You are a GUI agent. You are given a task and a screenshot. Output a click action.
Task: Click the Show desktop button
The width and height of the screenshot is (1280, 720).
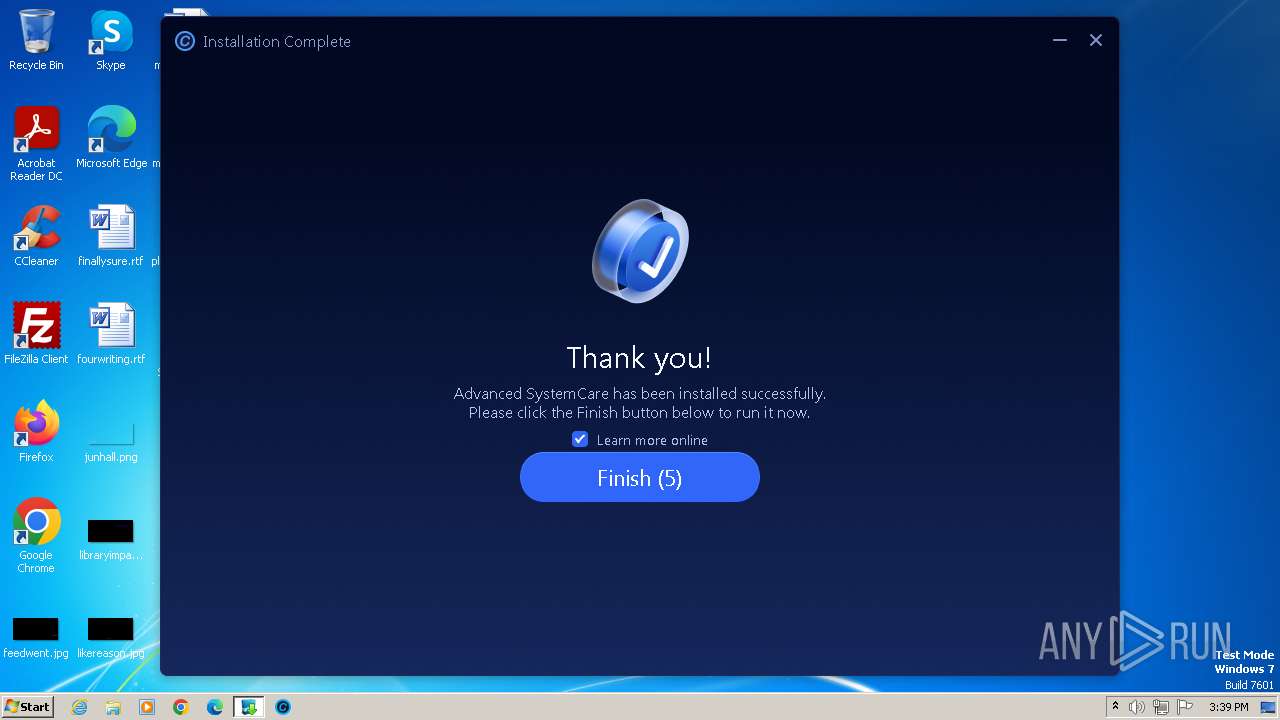[x=1269, y=707]
